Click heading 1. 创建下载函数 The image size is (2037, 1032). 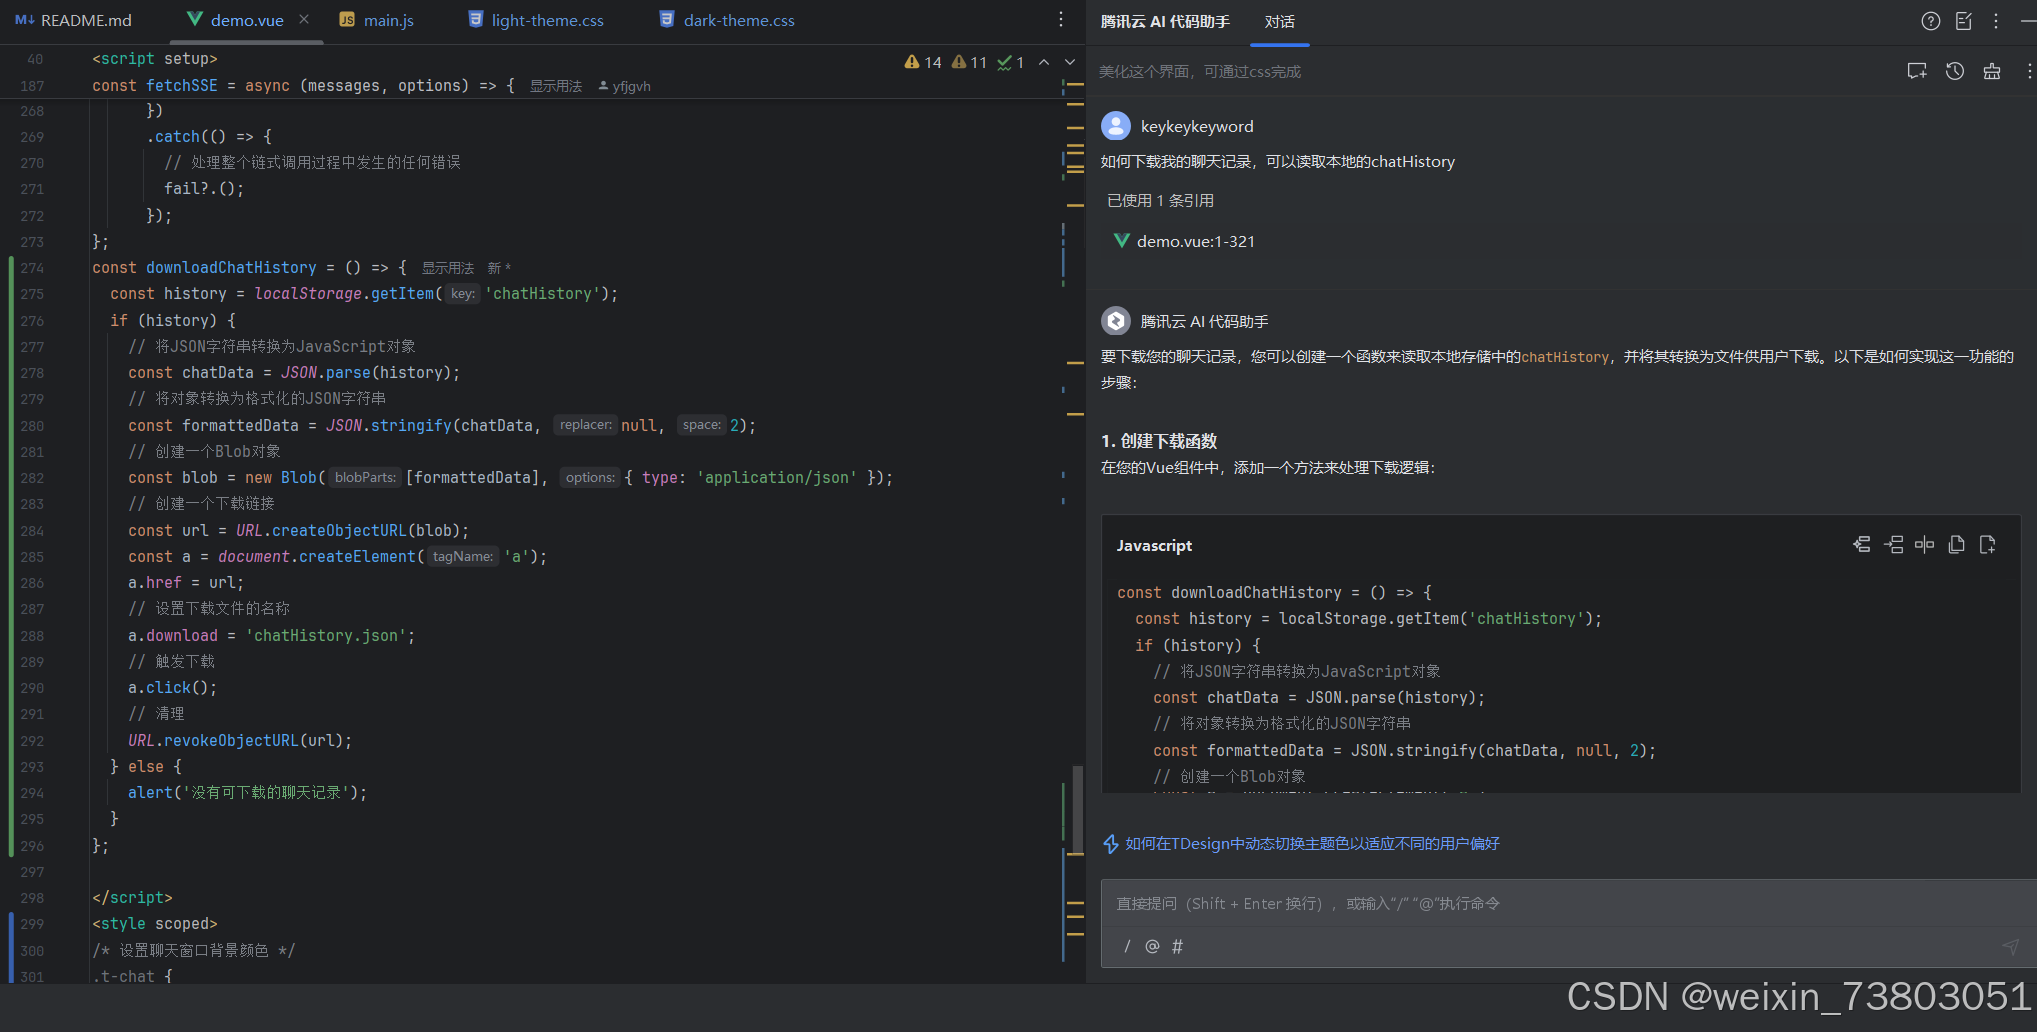coord(1159,441)
